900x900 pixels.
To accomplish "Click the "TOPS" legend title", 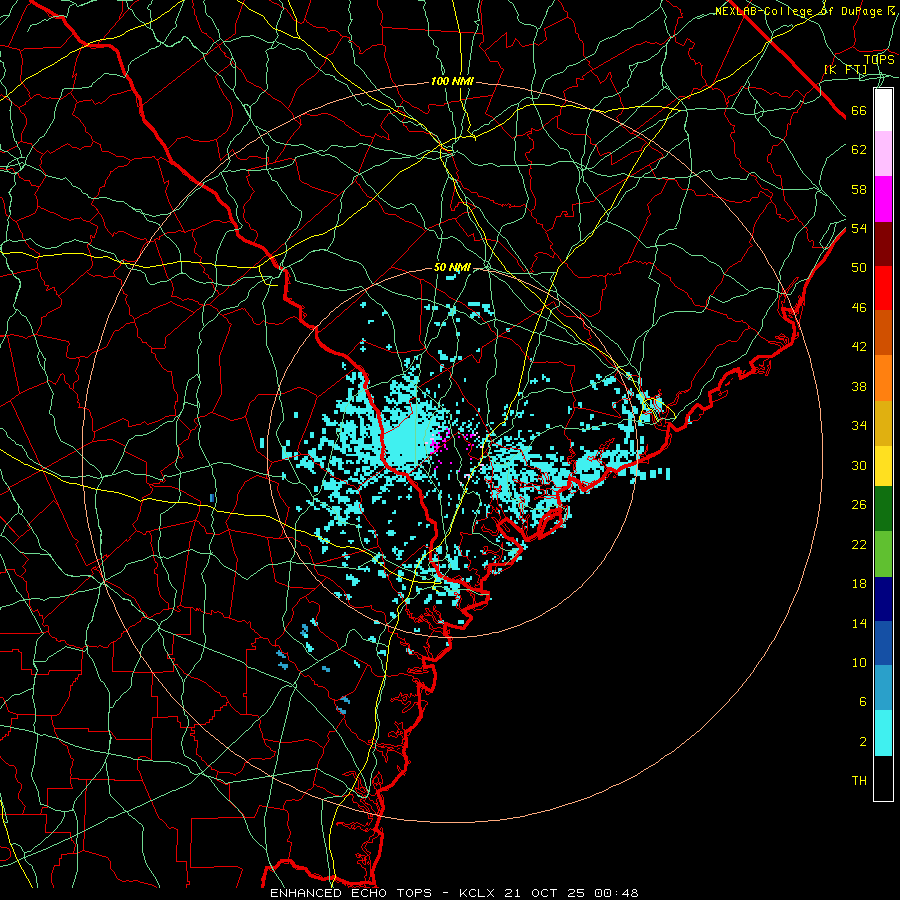I will 879,59.
